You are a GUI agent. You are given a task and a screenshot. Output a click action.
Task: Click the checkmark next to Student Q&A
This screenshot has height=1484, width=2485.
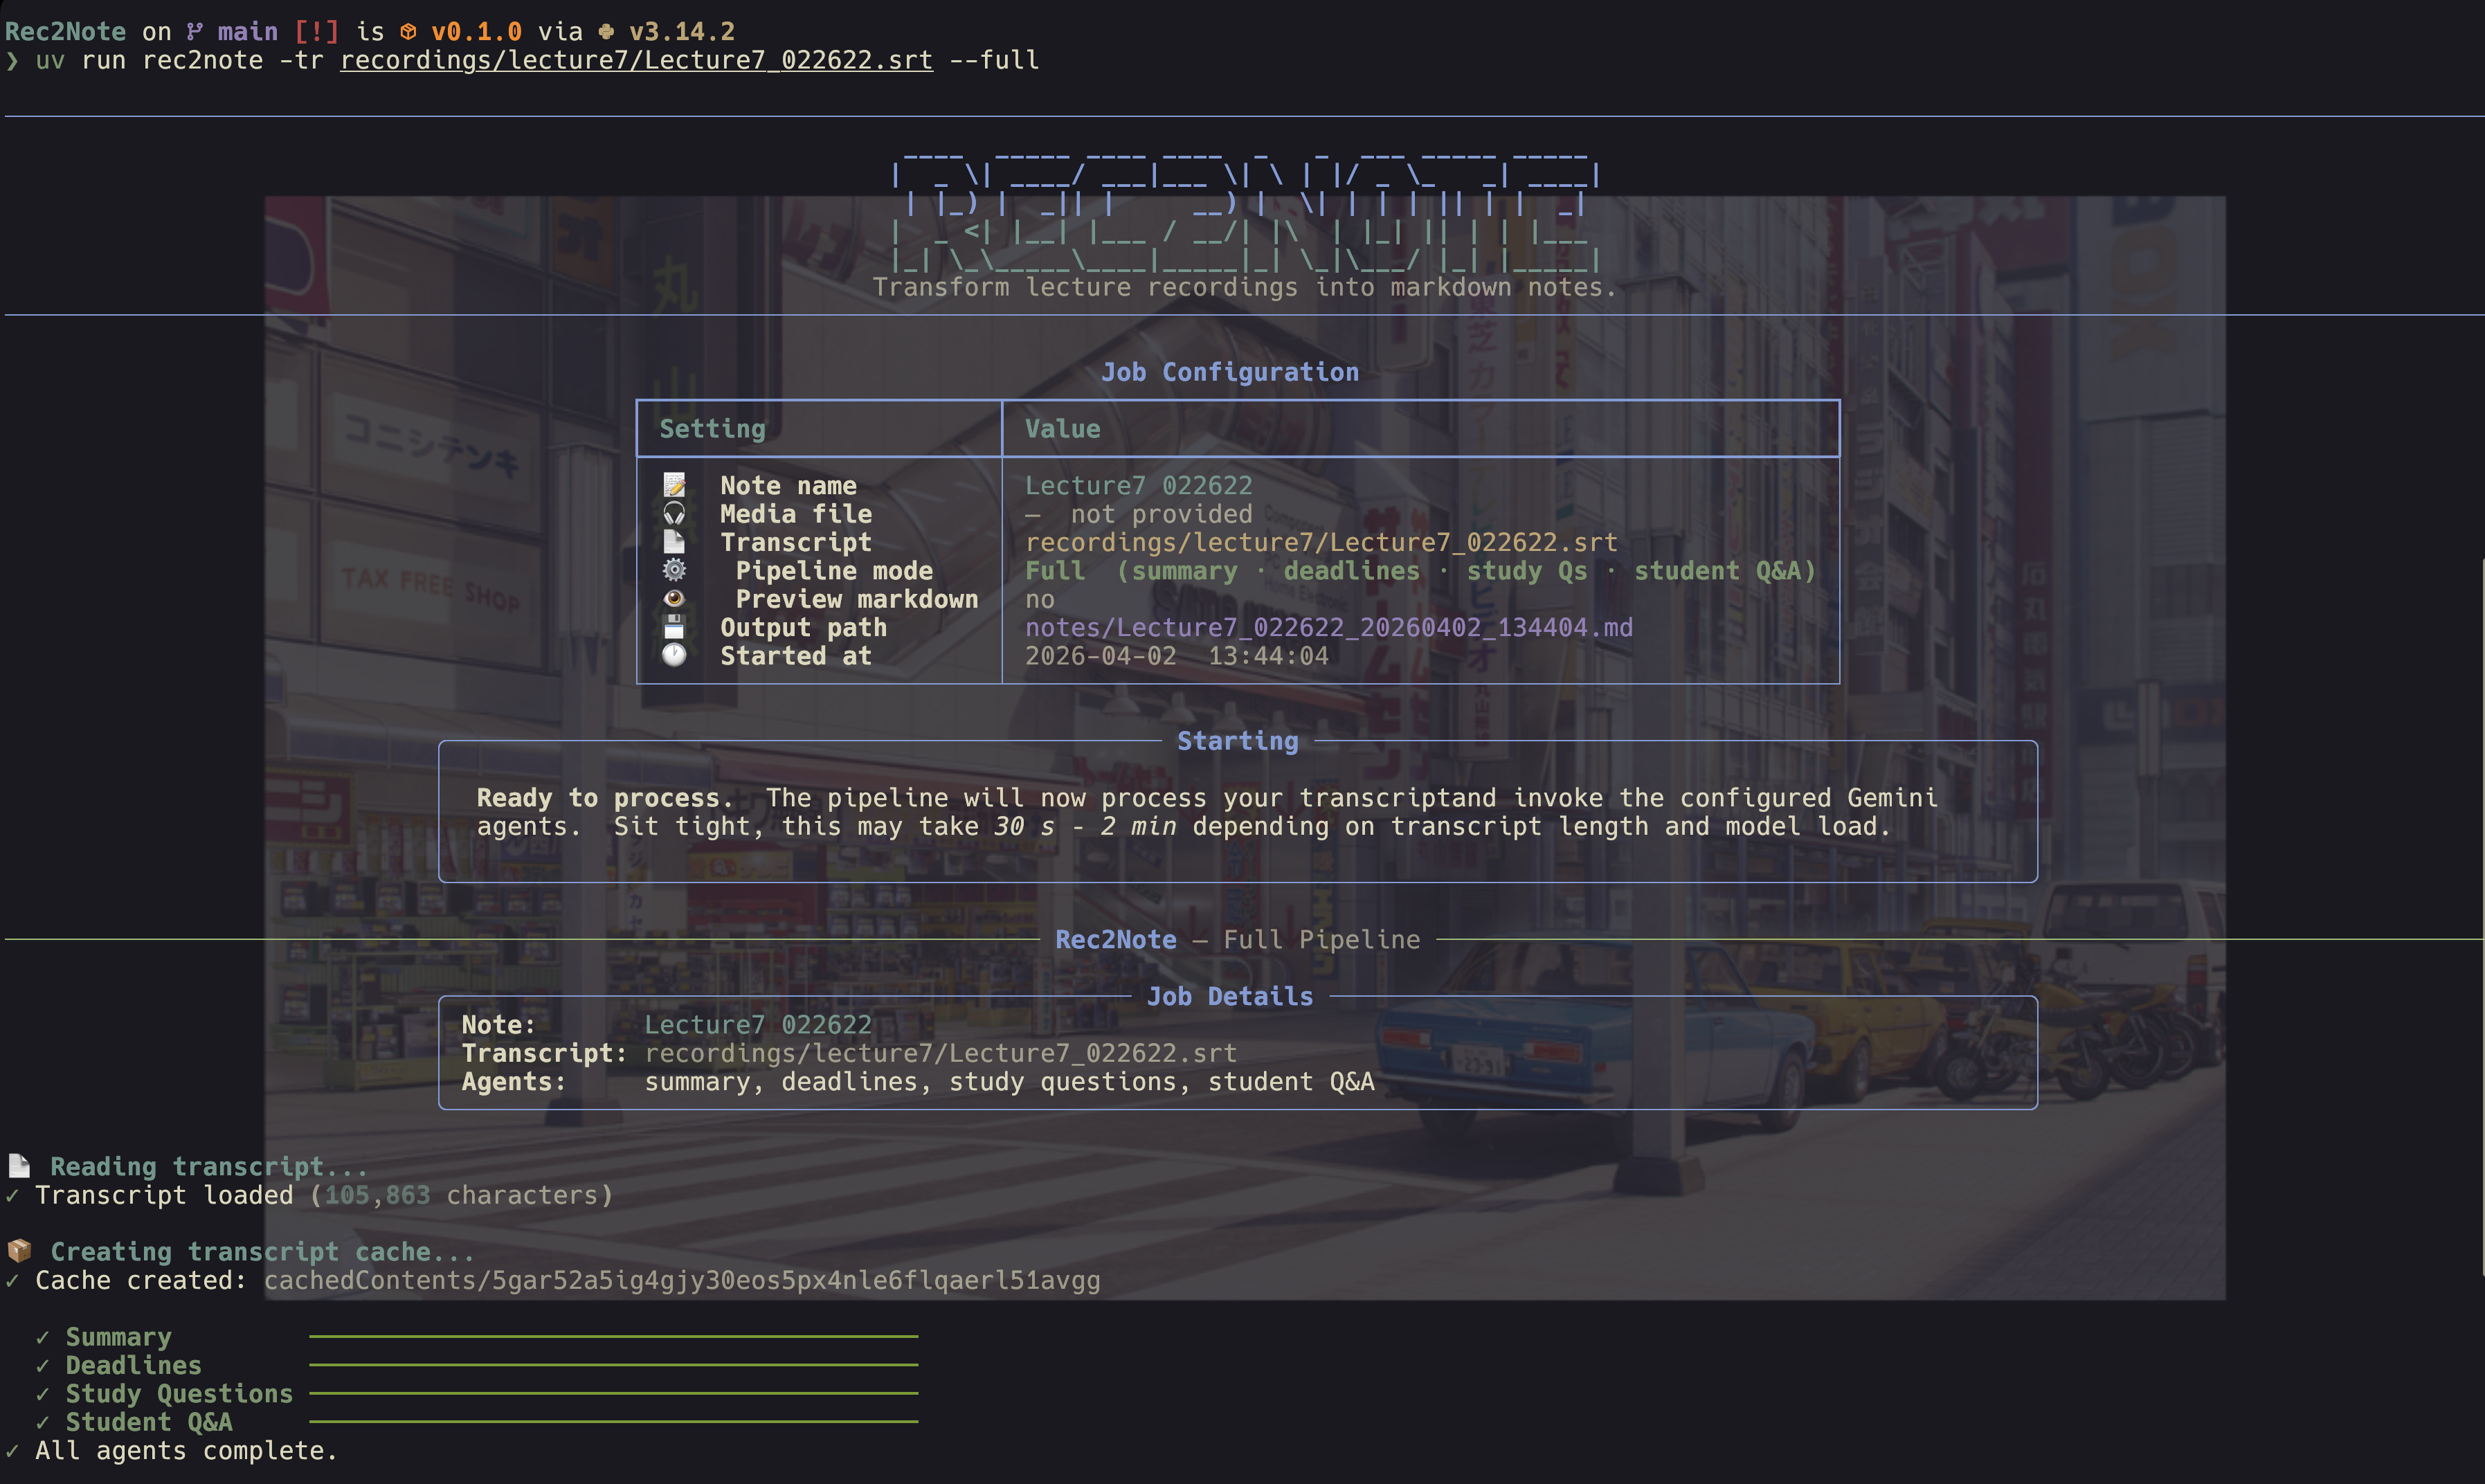[42, 1422]
